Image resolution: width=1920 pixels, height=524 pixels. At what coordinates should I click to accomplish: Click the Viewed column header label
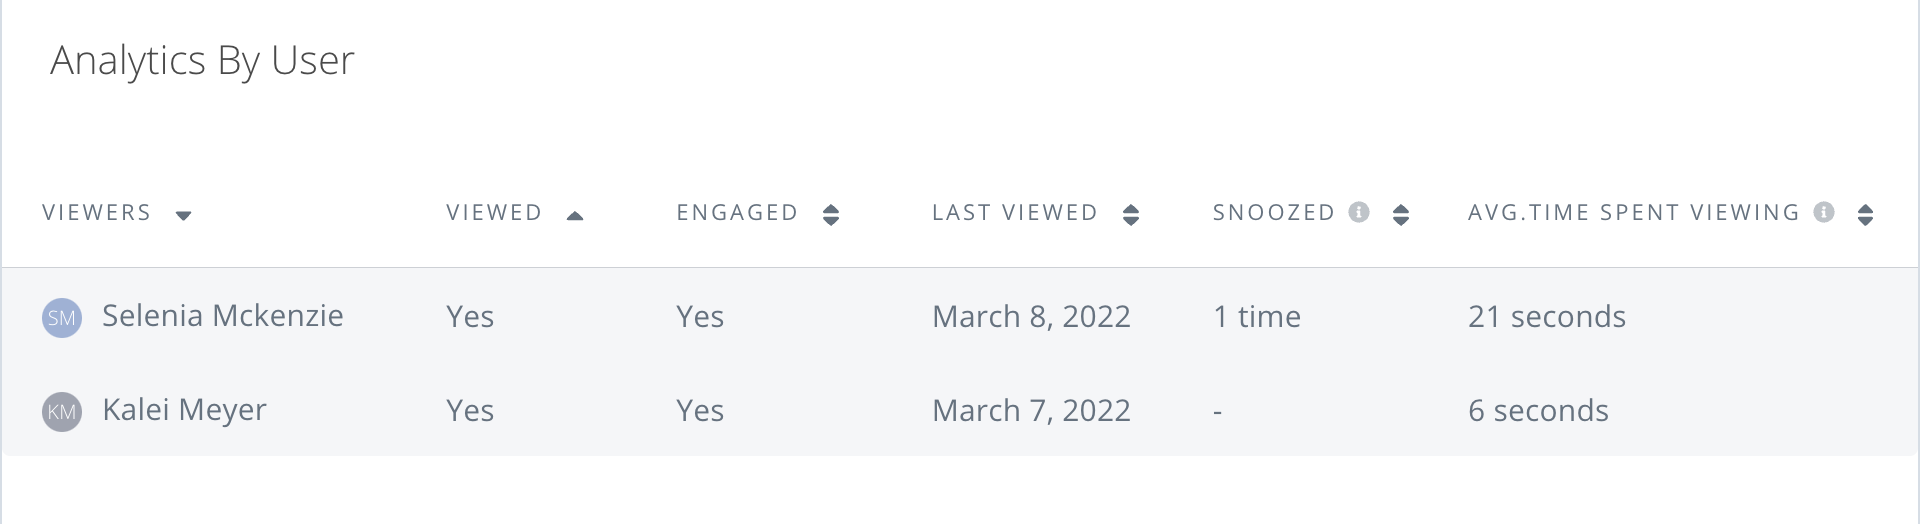[x=494, y=213]
